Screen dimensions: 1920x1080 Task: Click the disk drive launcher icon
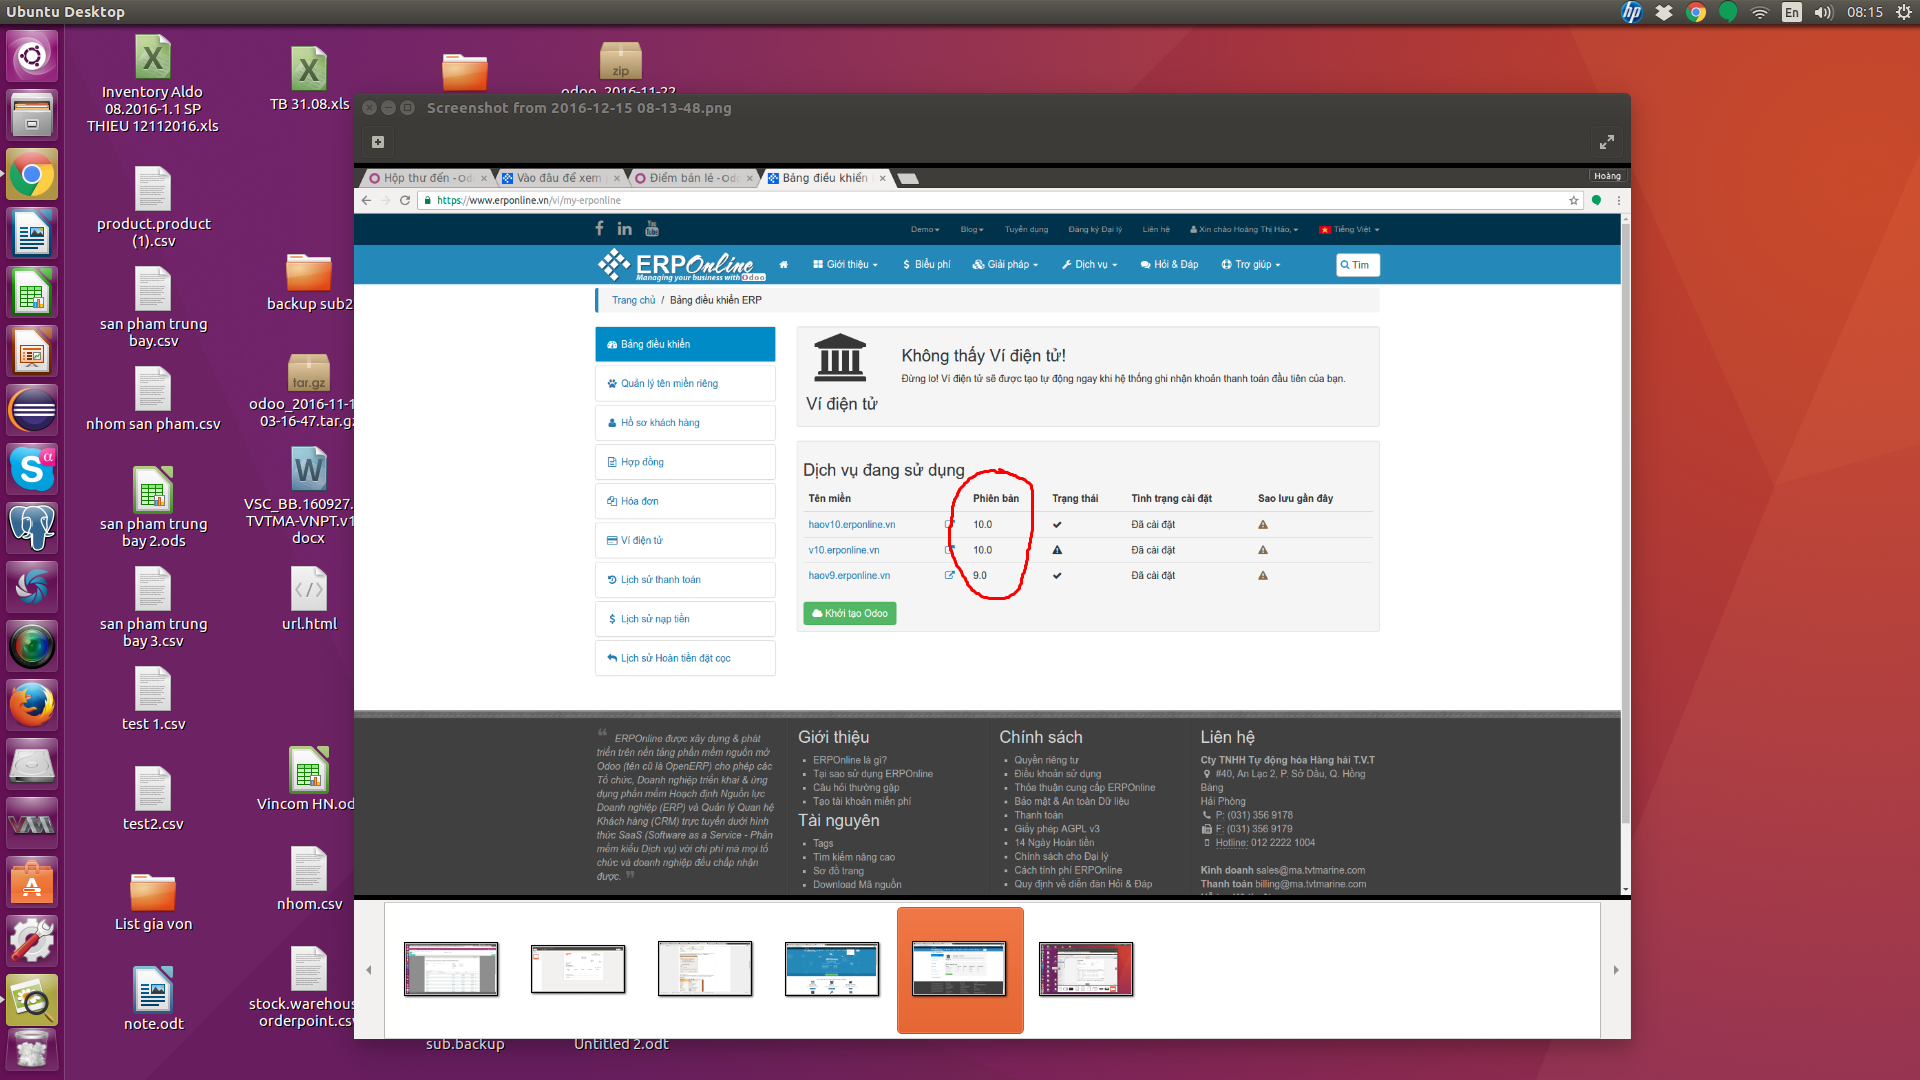tap(32, 764)
